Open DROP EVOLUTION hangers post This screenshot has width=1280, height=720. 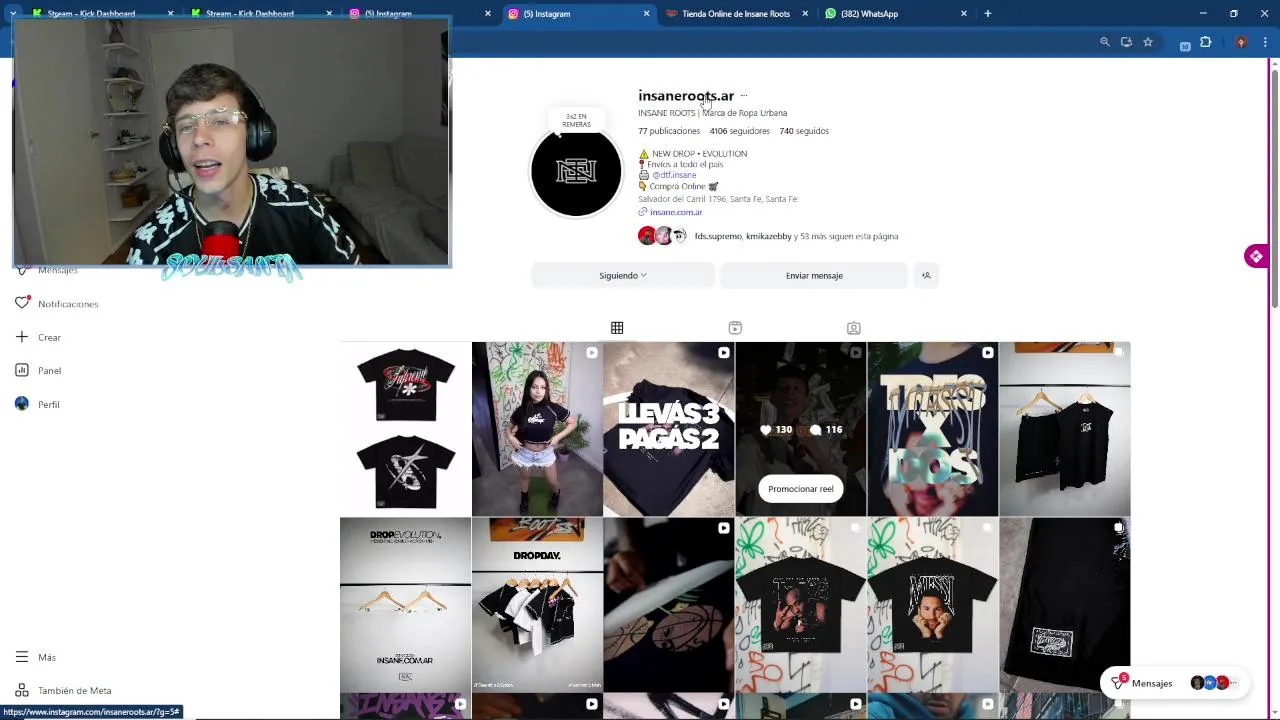pos(405,605)
